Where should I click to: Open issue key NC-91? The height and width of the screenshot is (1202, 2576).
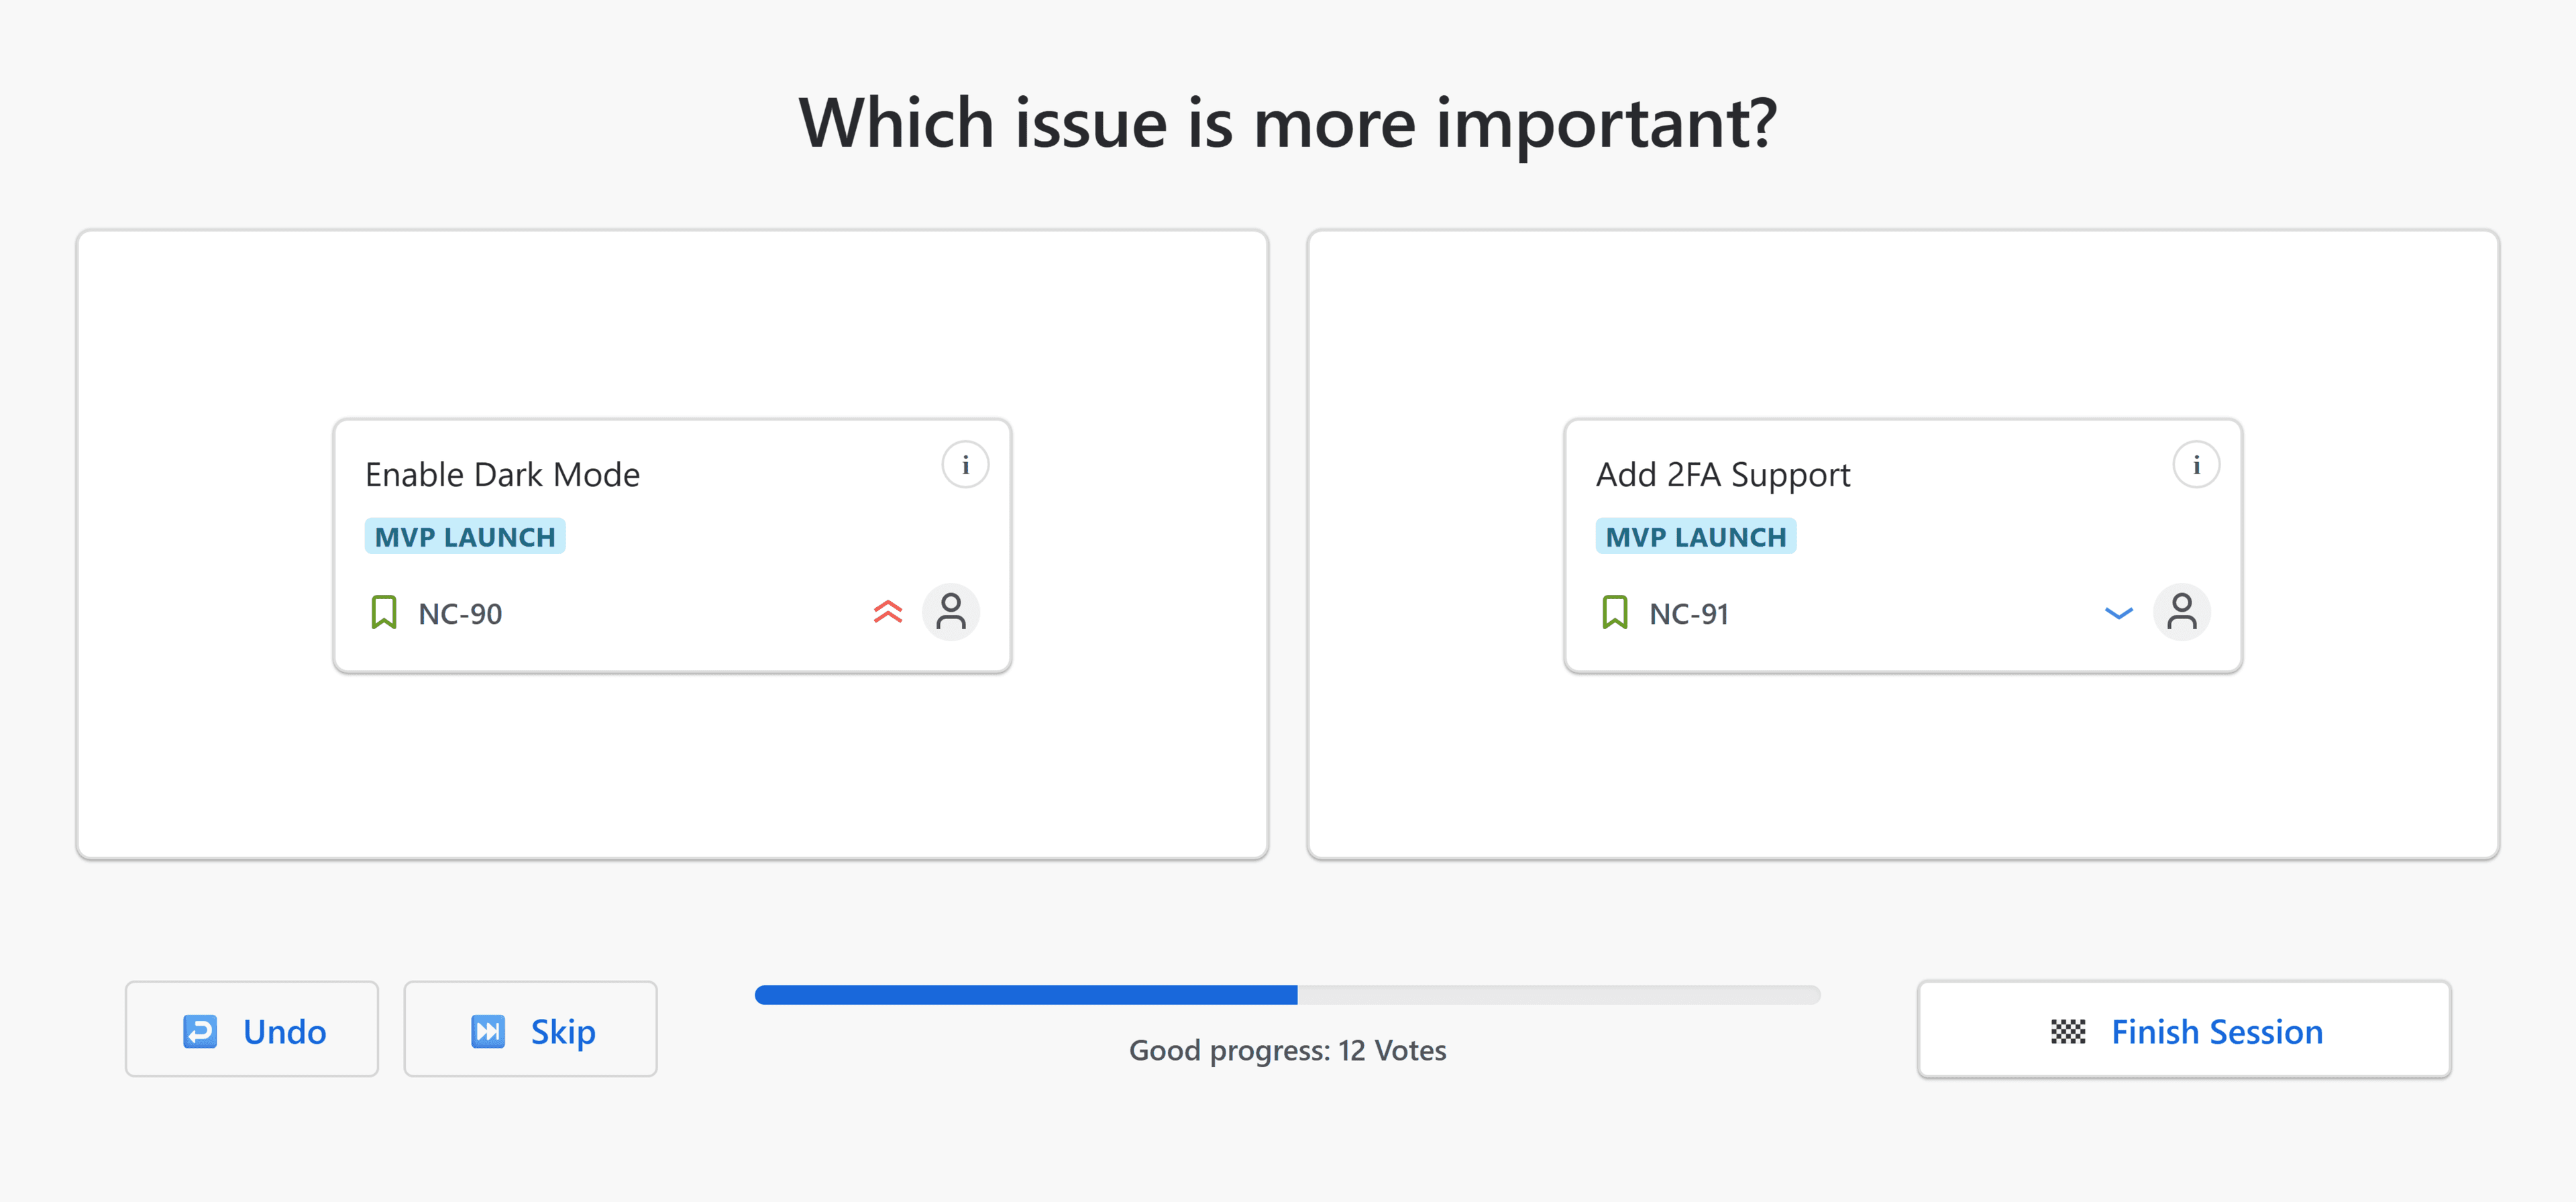coord(1689,613)
